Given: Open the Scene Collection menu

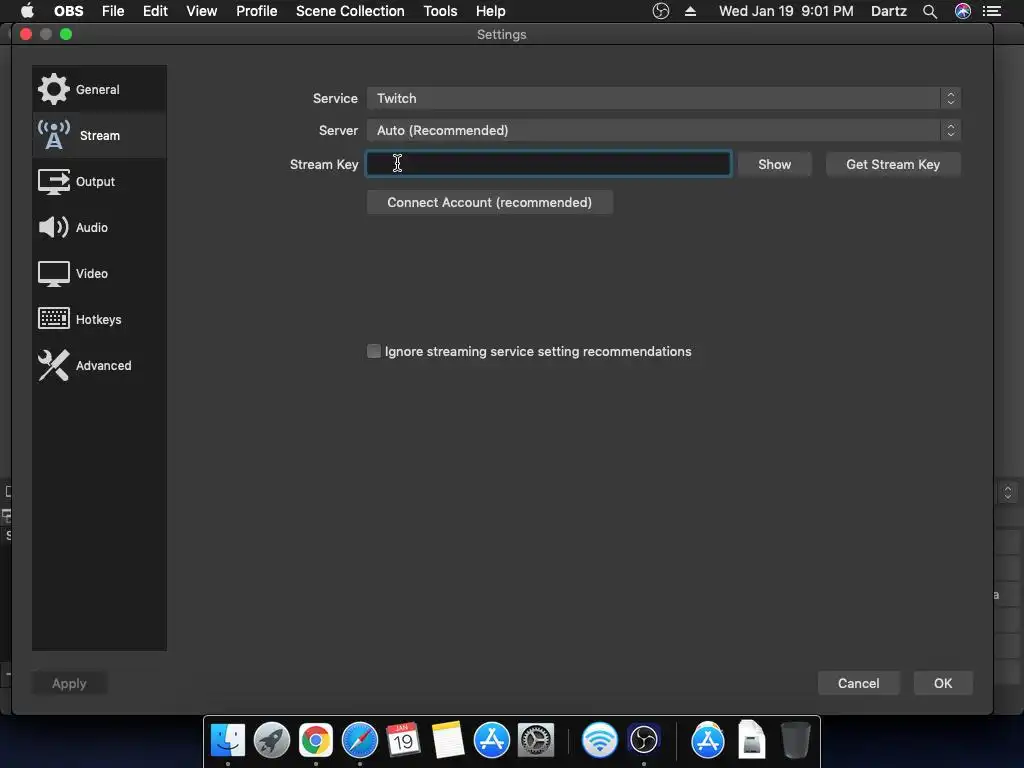Looking at the screenshot, I should point(350,11).
